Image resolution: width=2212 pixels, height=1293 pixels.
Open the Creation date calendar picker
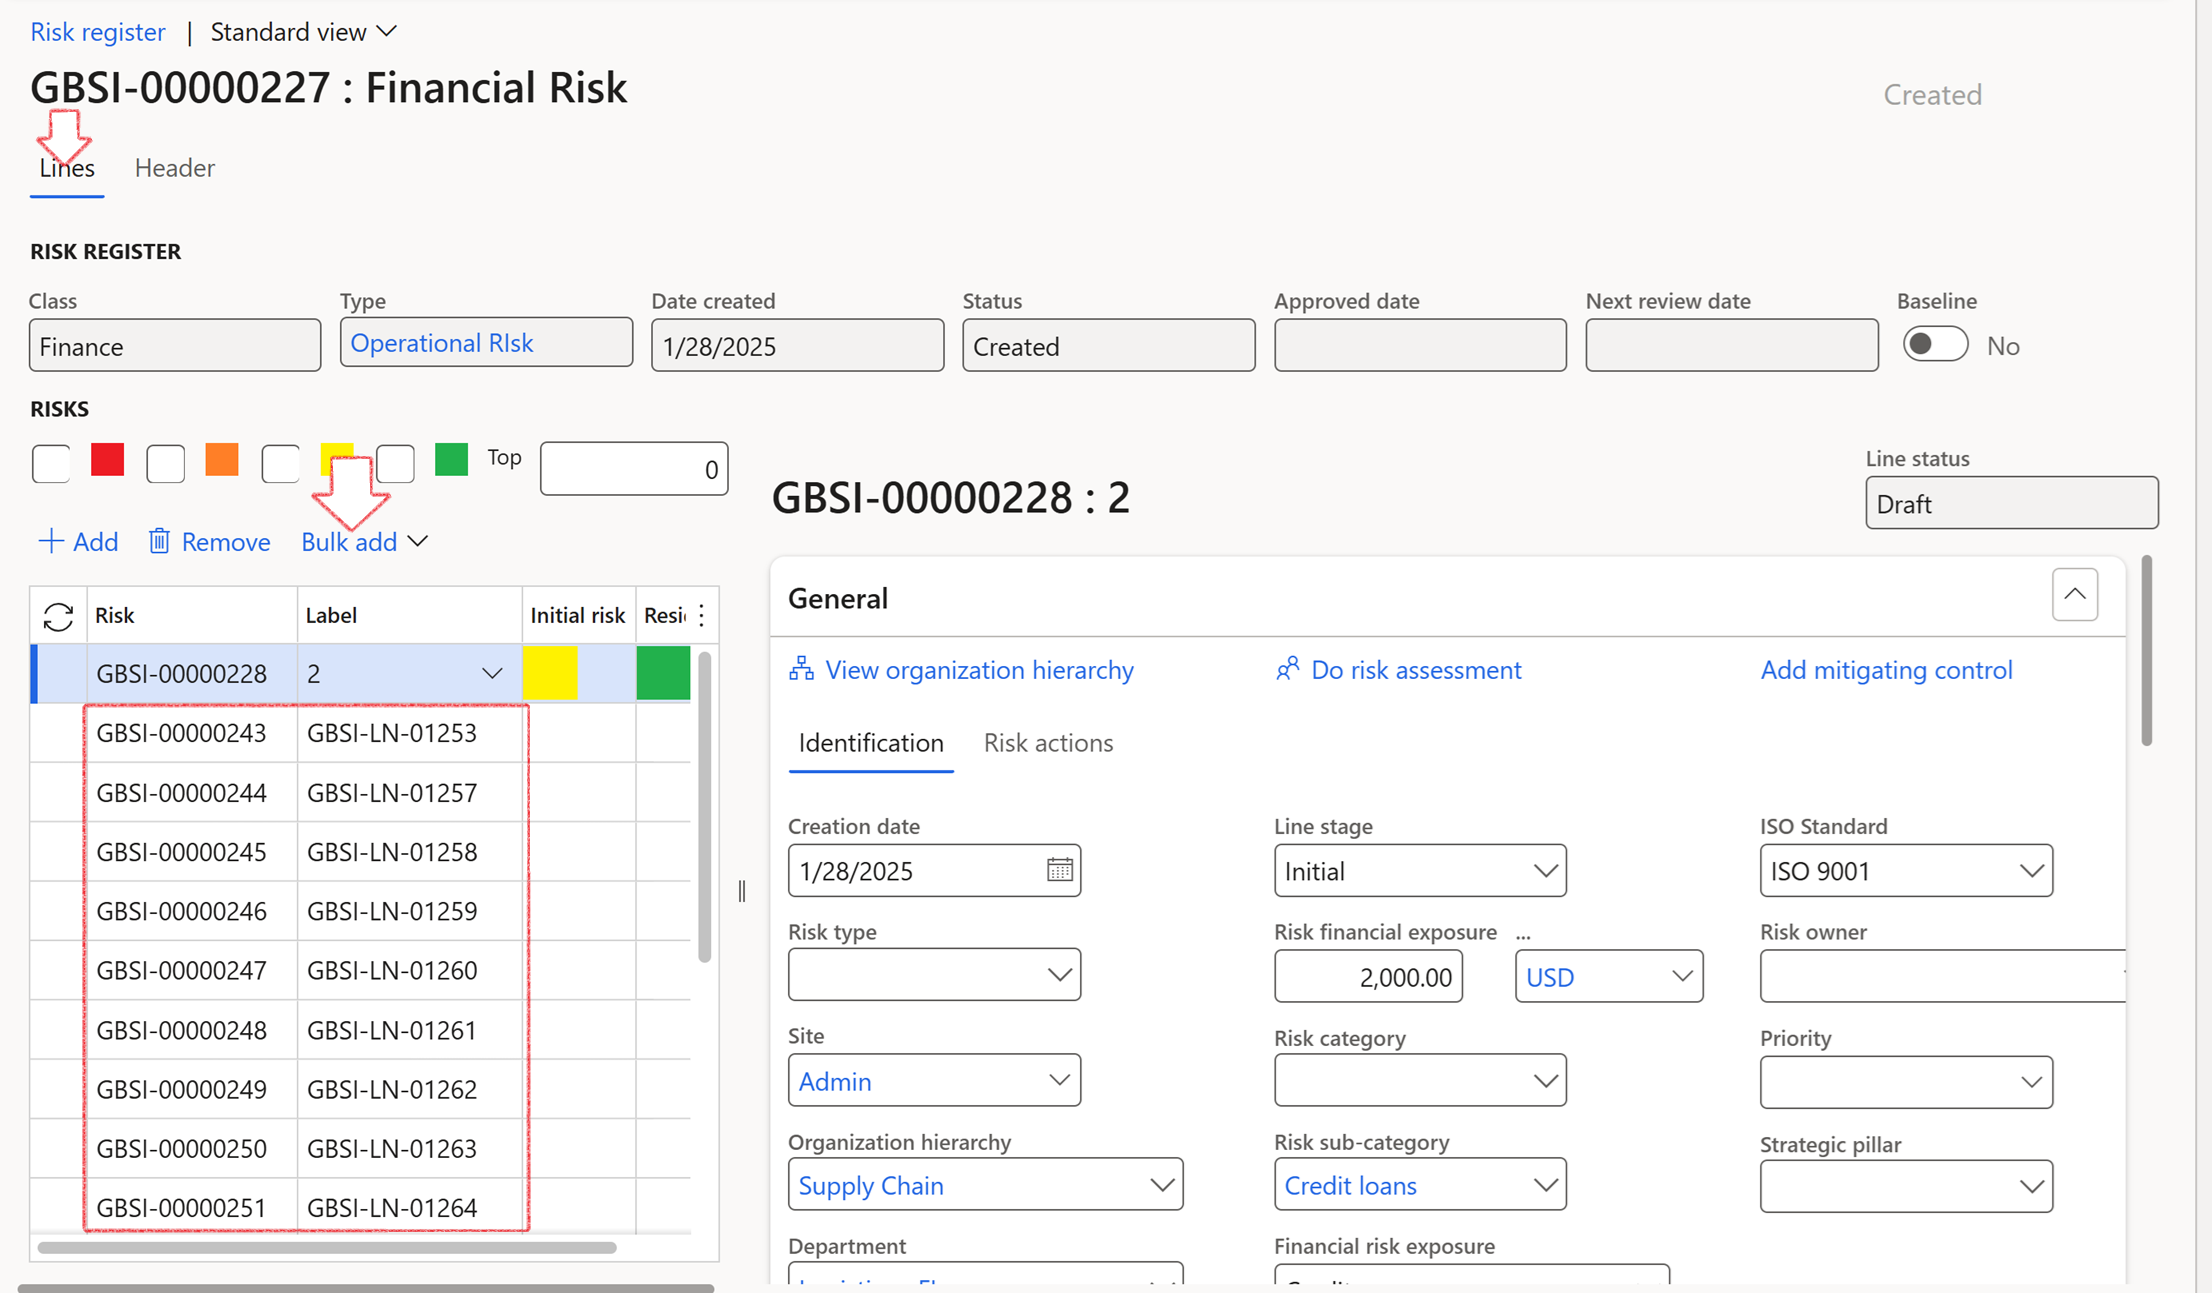point(1059,870)
